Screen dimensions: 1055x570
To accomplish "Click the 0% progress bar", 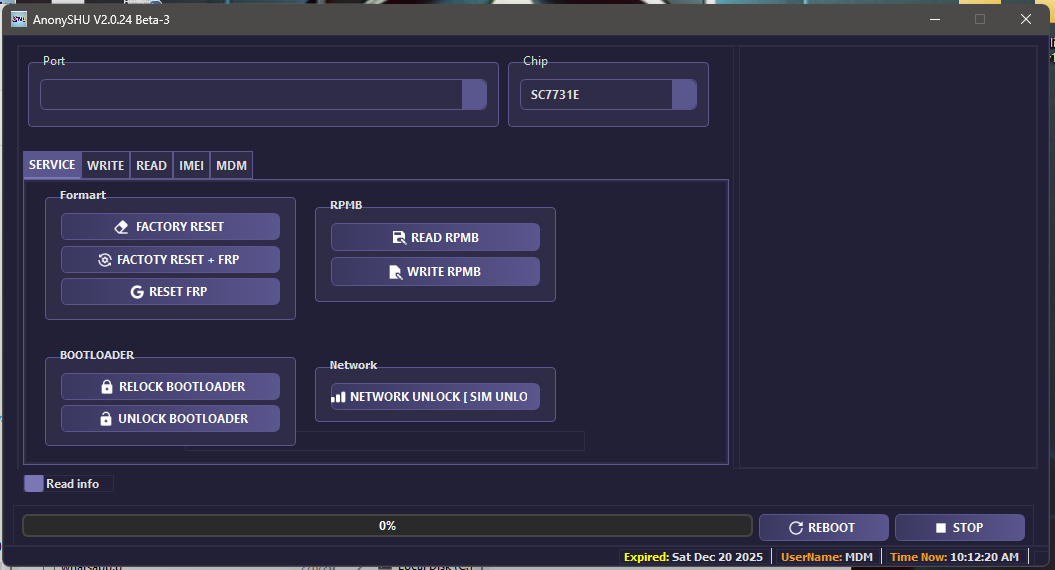I will (387, 526).
